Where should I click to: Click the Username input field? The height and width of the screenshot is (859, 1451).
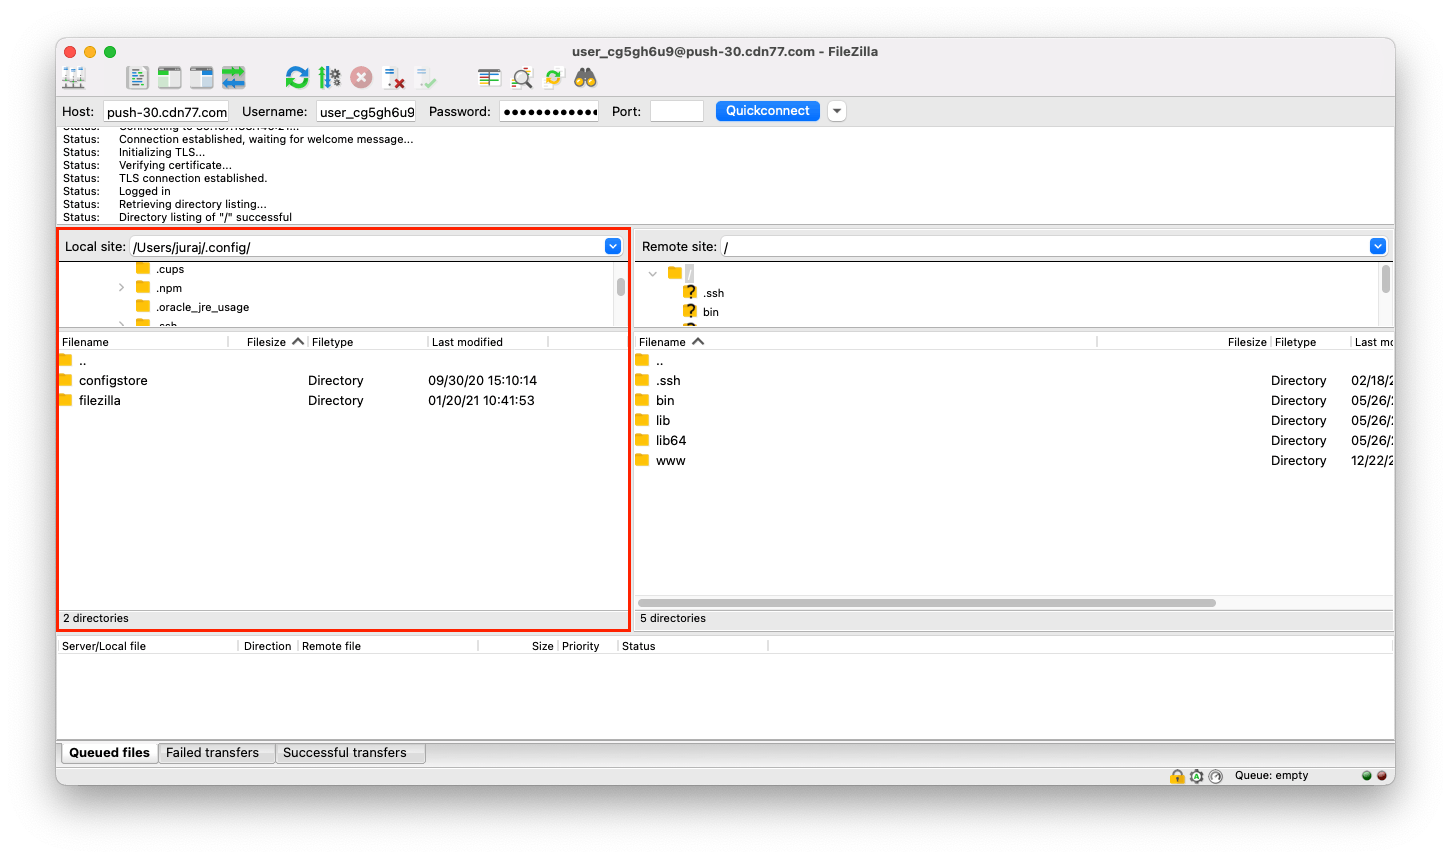pos(367,111)
